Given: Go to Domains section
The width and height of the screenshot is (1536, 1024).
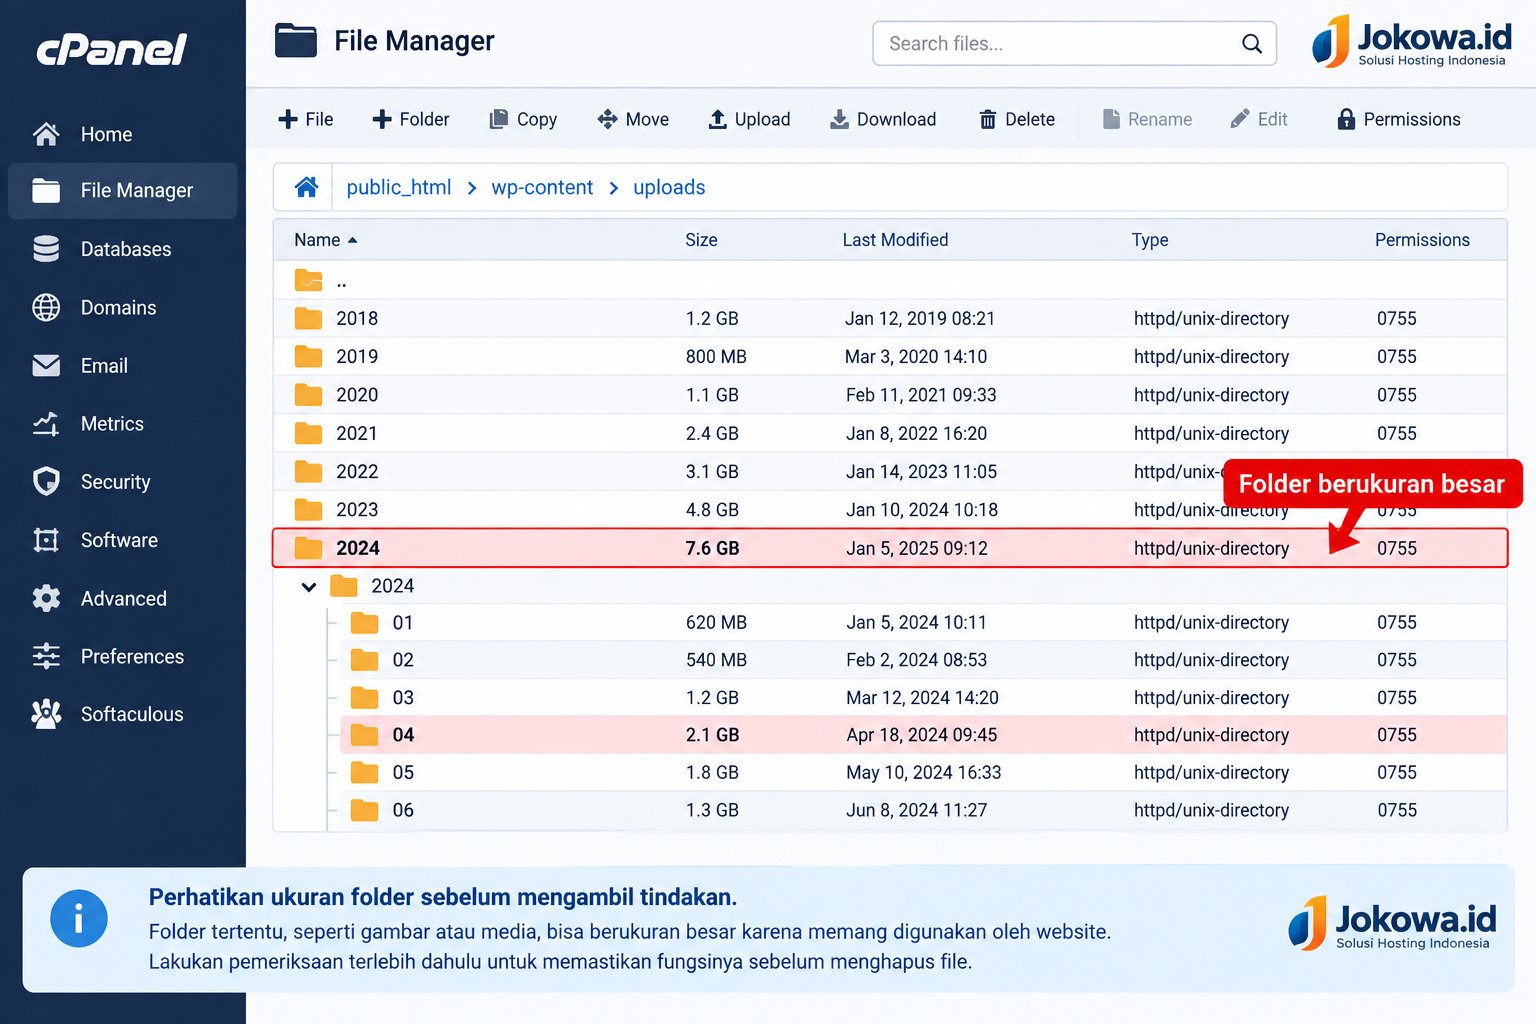Looking at the screenshot, I should click(x=118, y=307).
